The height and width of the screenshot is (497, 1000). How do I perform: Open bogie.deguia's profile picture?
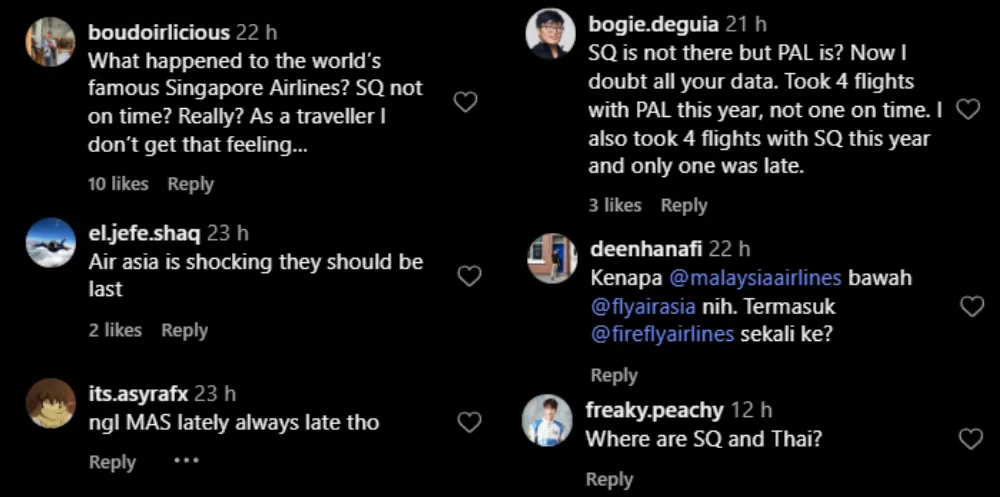tap(551, 34)
